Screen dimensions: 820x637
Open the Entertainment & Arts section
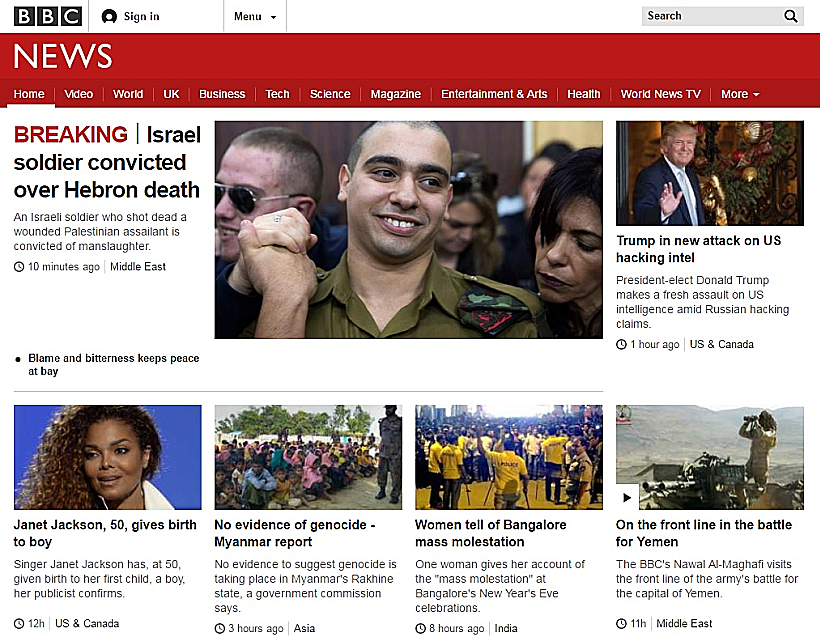point(494,94)
